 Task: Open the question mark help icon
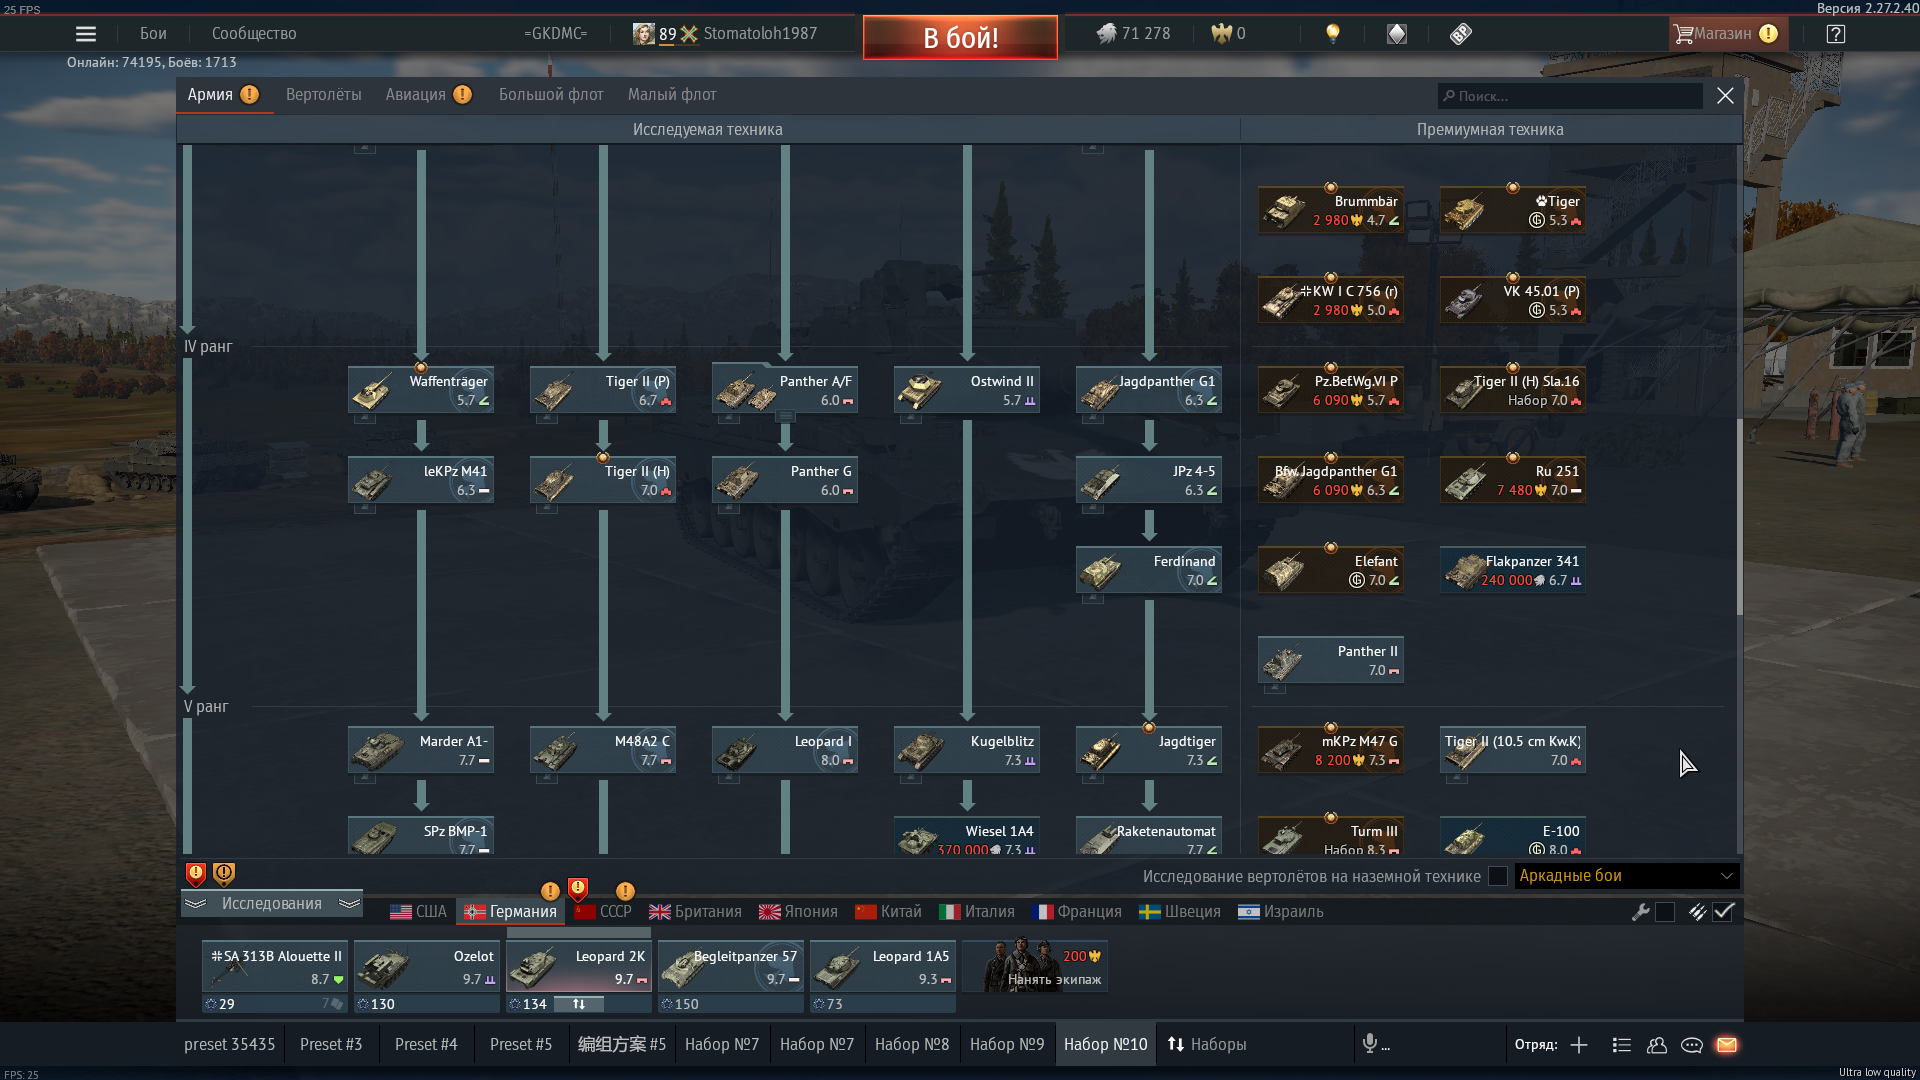click(1836, 34)
